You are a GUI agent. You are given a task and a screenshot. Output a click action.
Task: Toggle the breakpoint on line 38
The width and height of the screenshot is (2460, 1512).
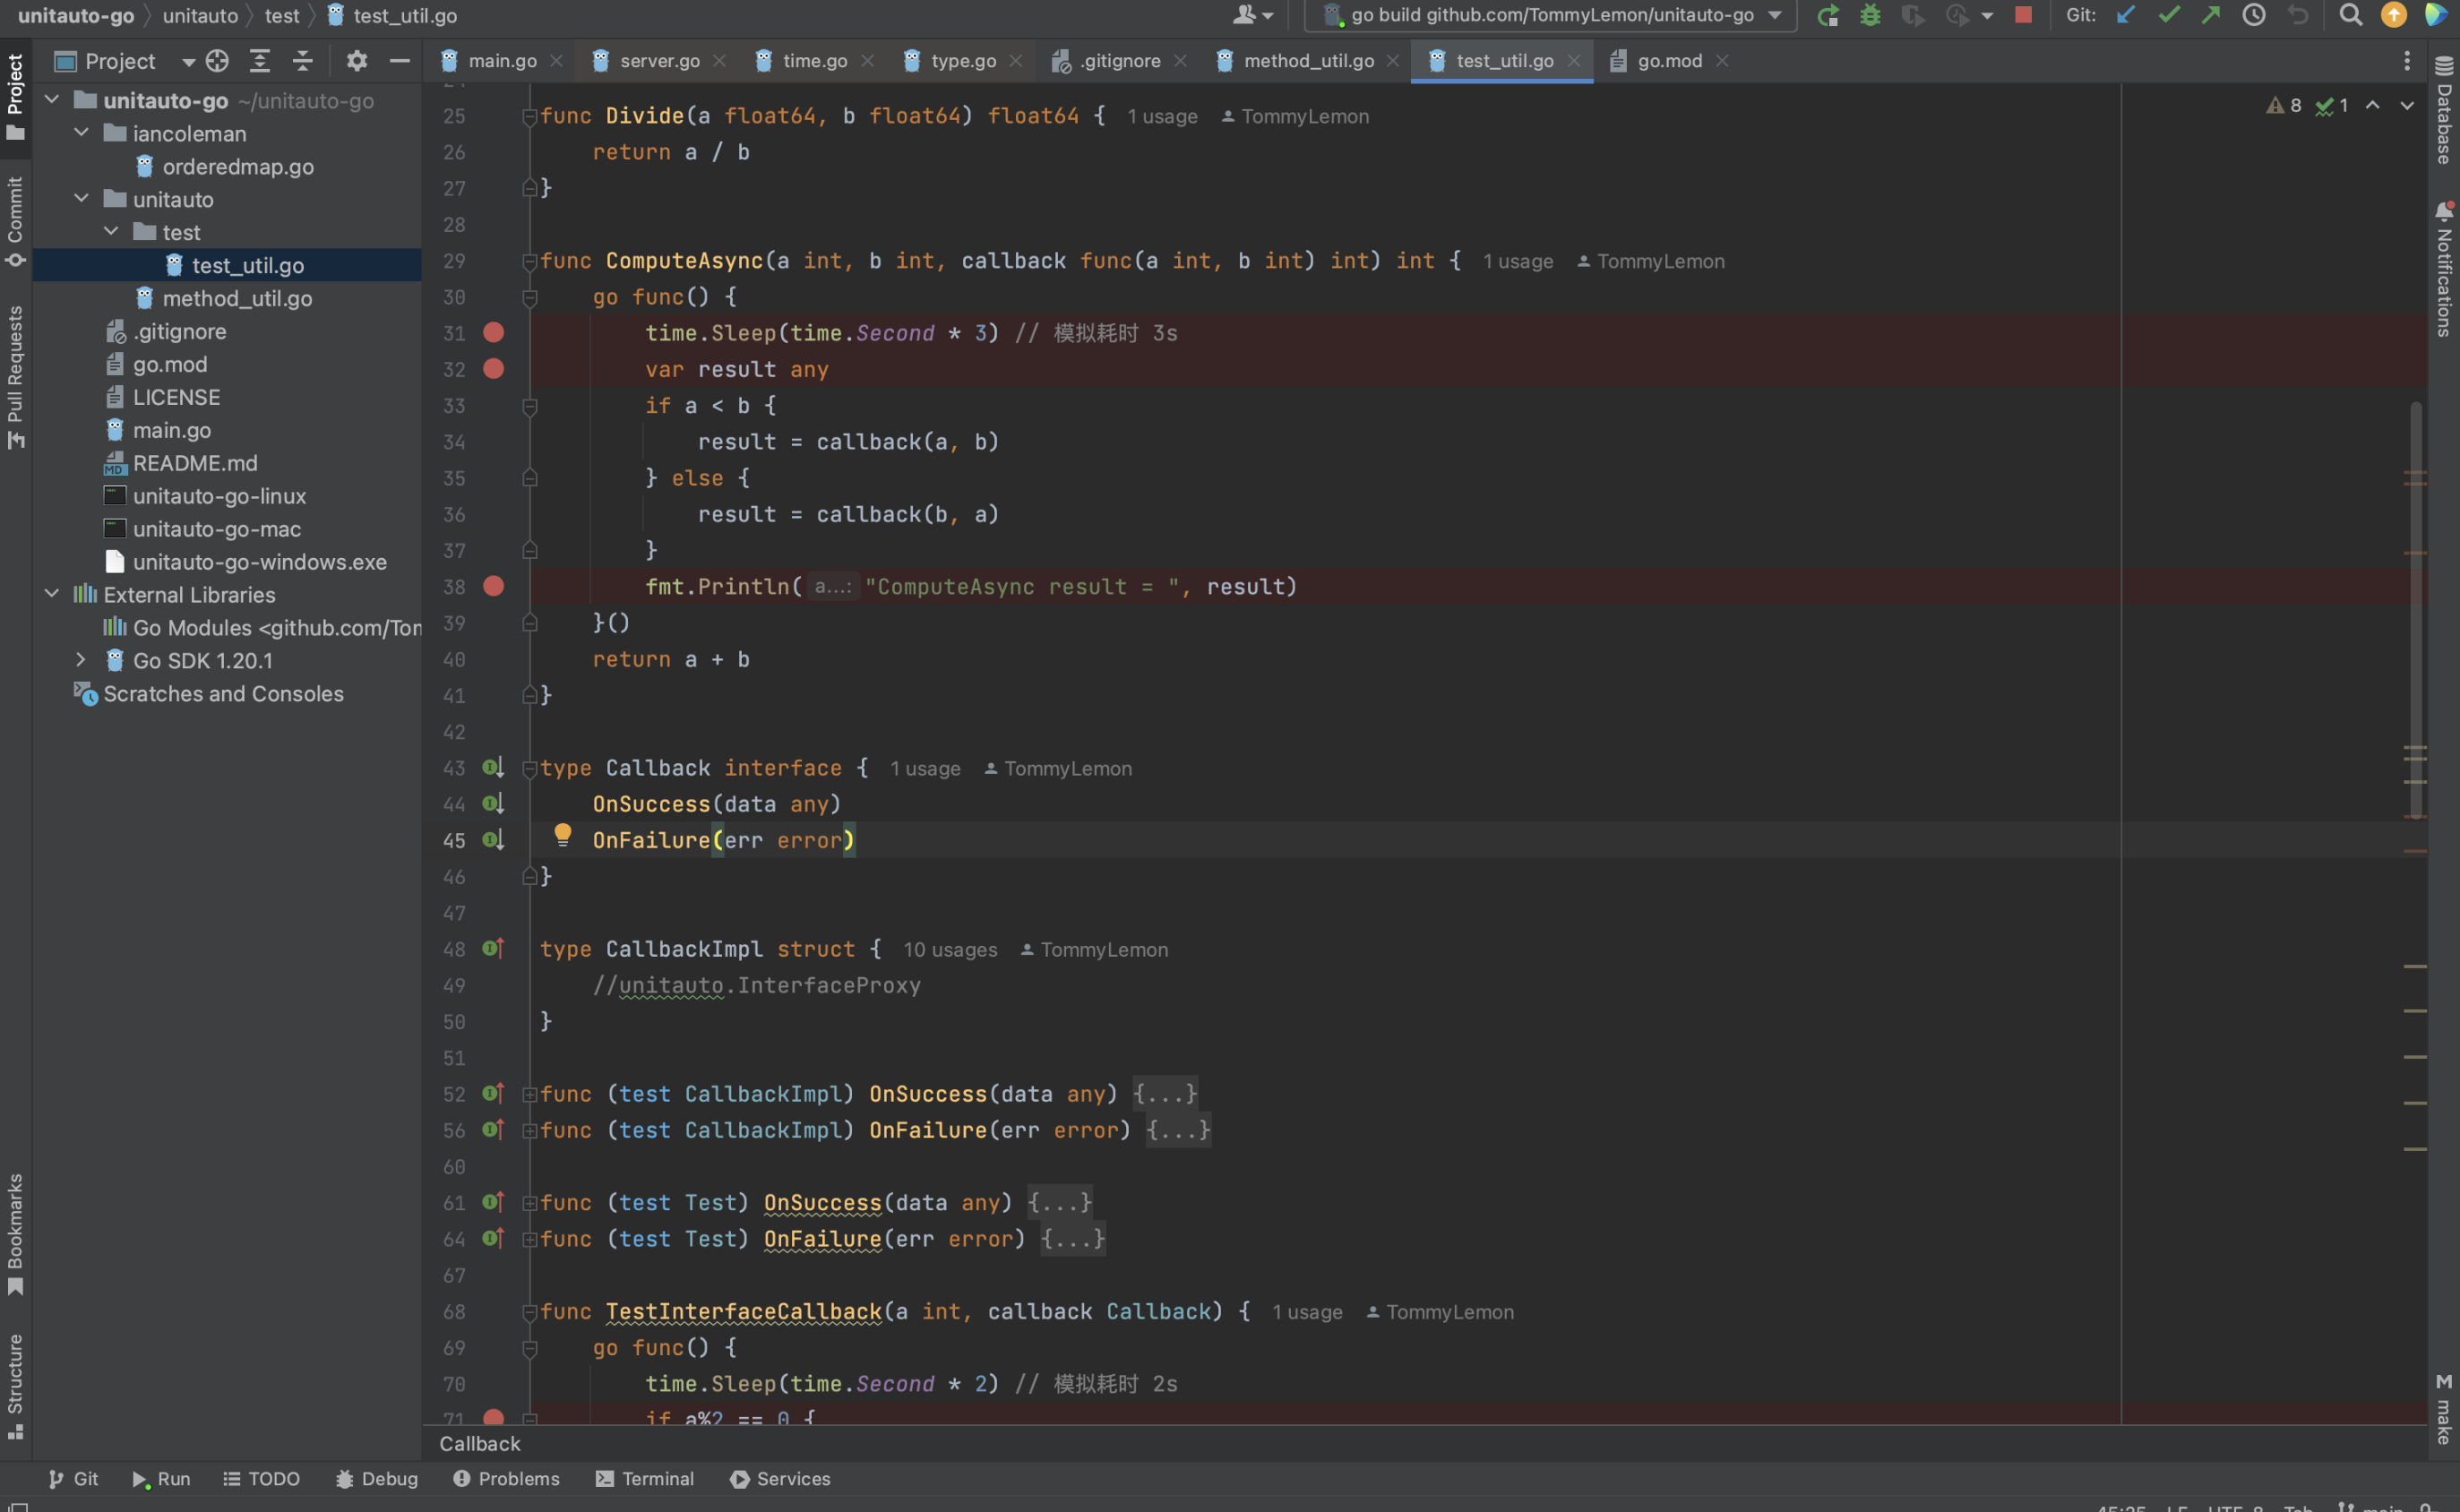pyautogui.click(x=494, y=585)
